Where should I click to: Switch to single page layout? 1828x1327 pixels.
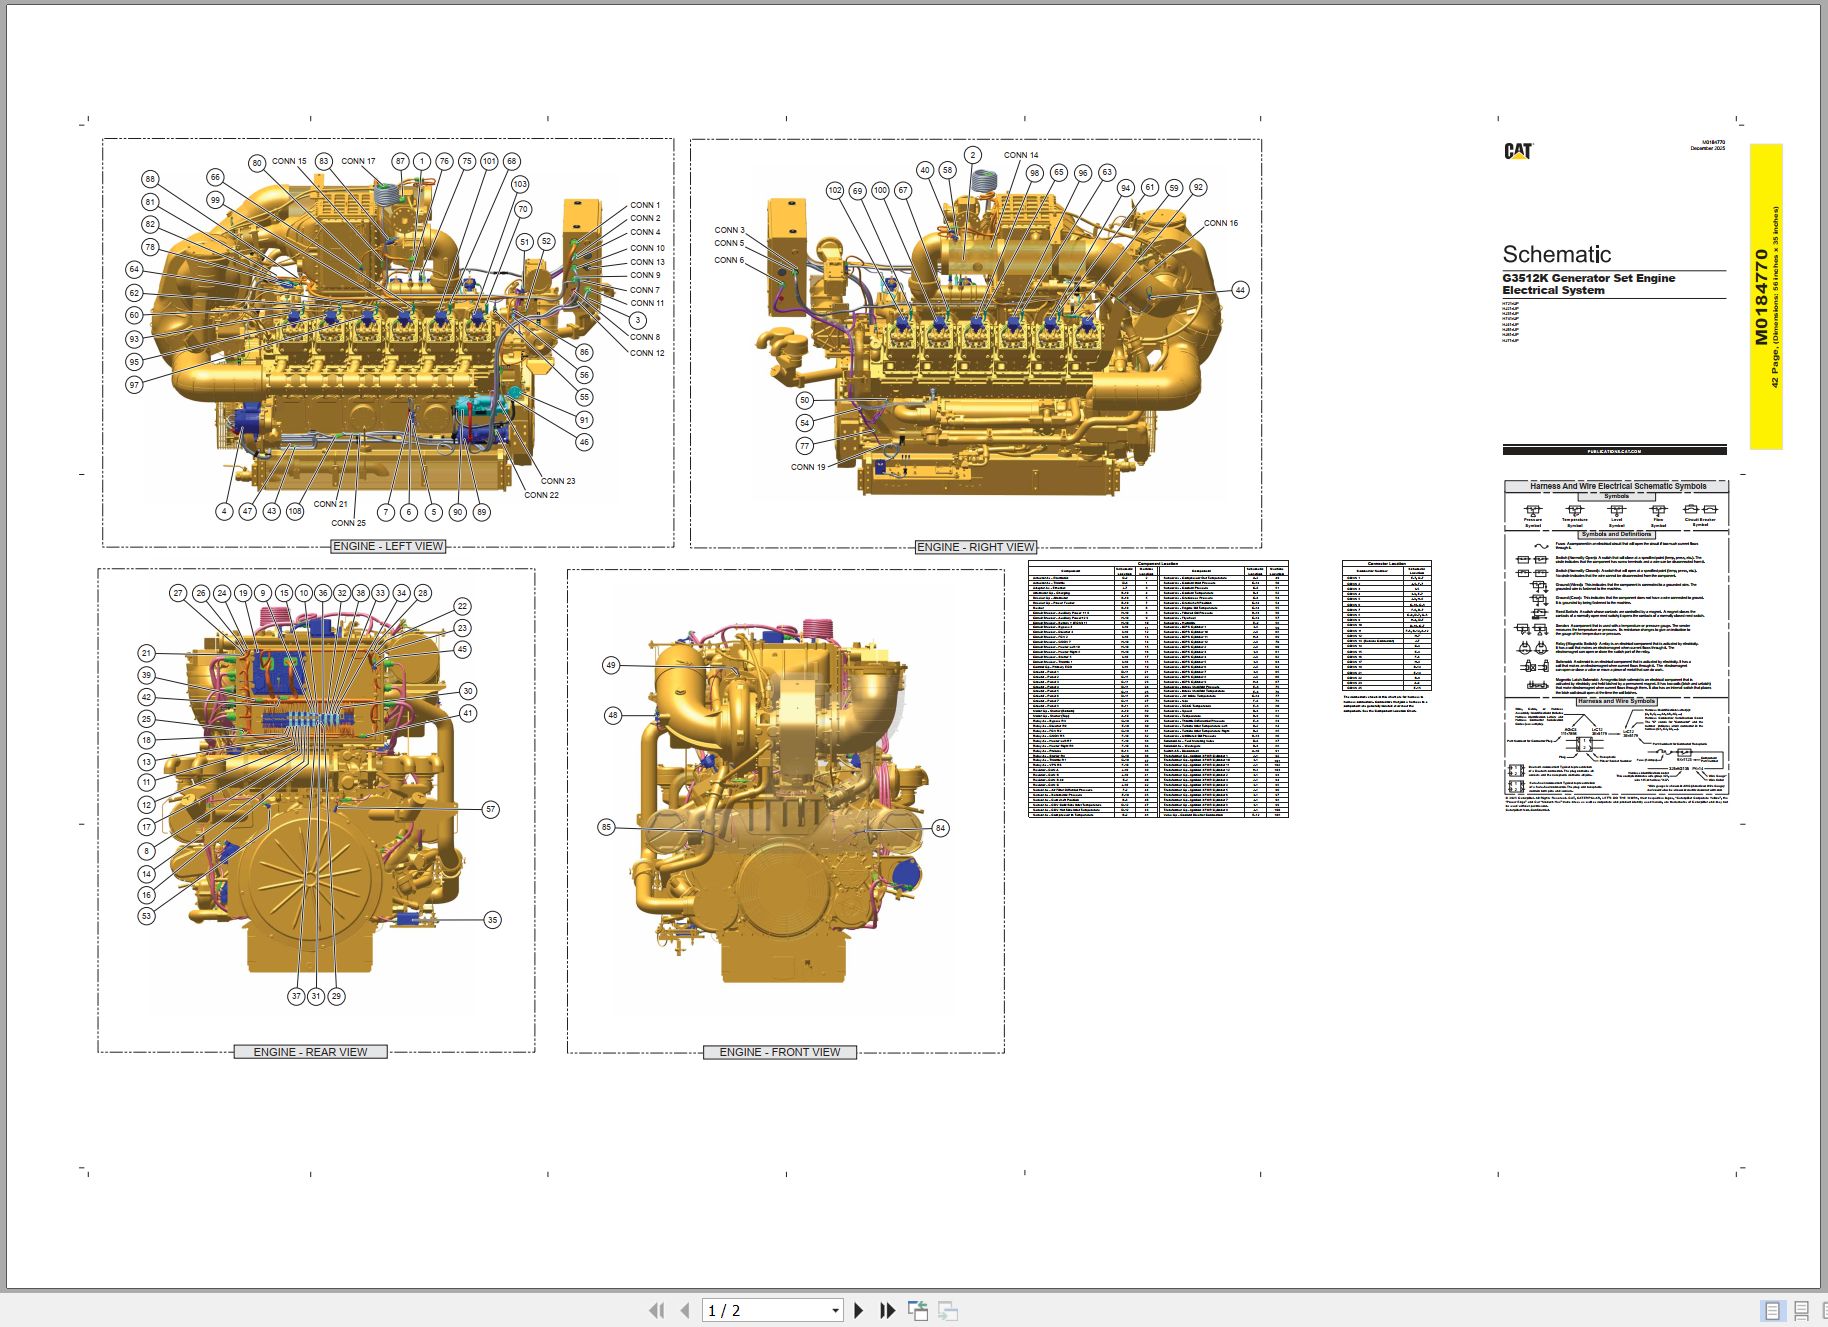pos(1772,1310)
